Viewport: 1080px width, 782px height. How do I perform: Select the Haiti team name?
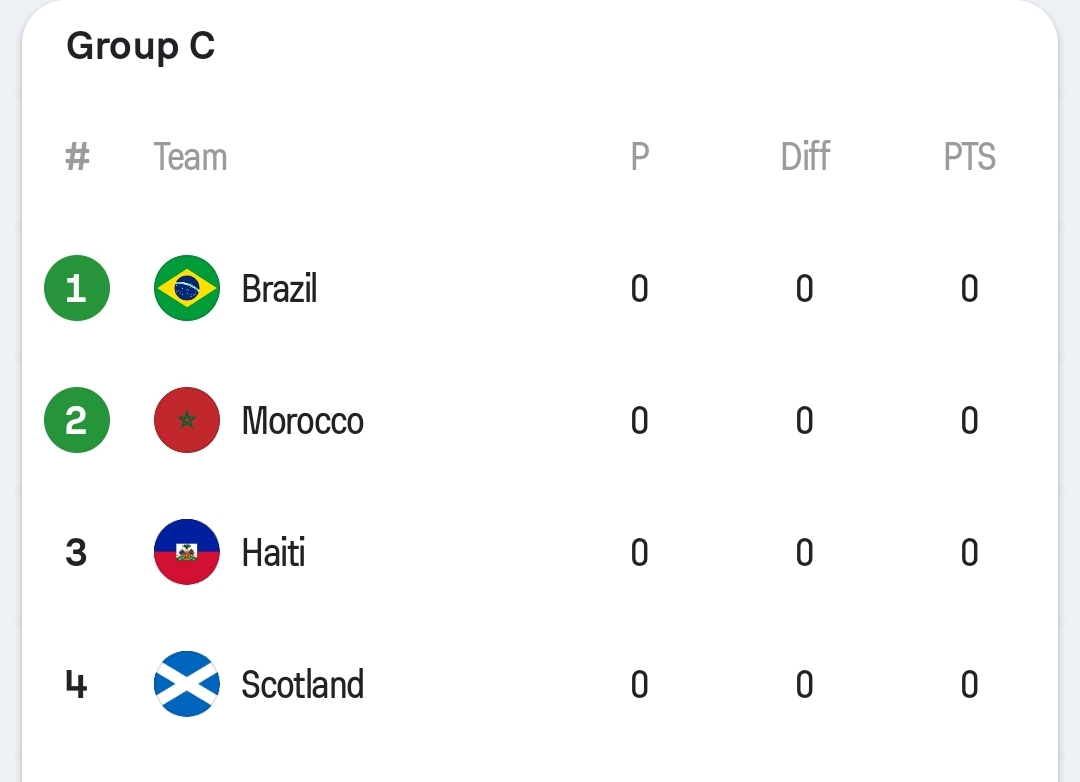coord(273,553)
